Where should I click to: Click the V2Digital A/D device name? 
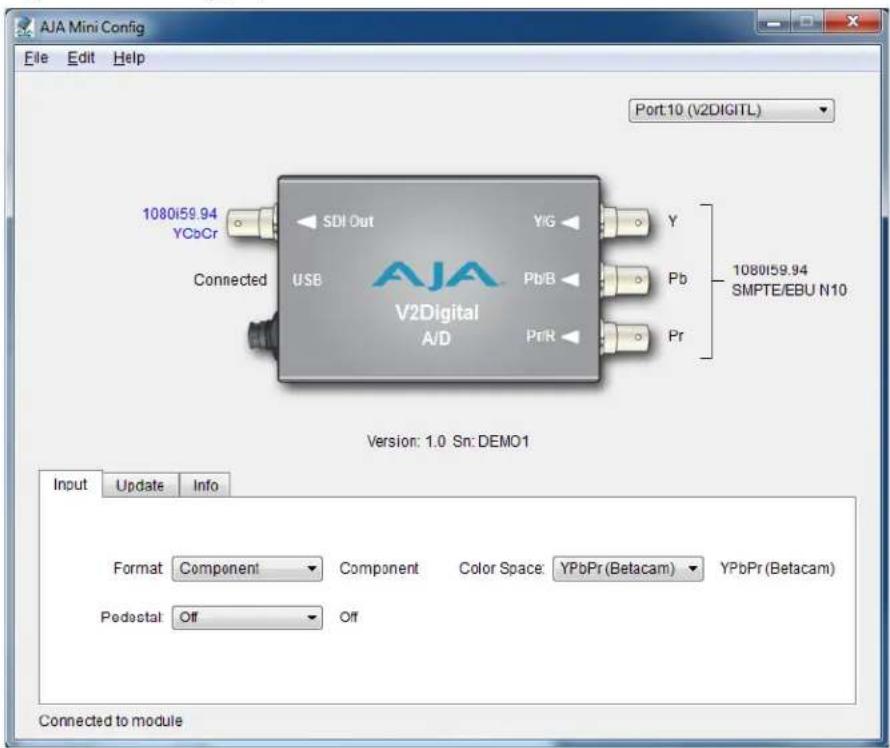pyautogui.click(x=436, y=325)
